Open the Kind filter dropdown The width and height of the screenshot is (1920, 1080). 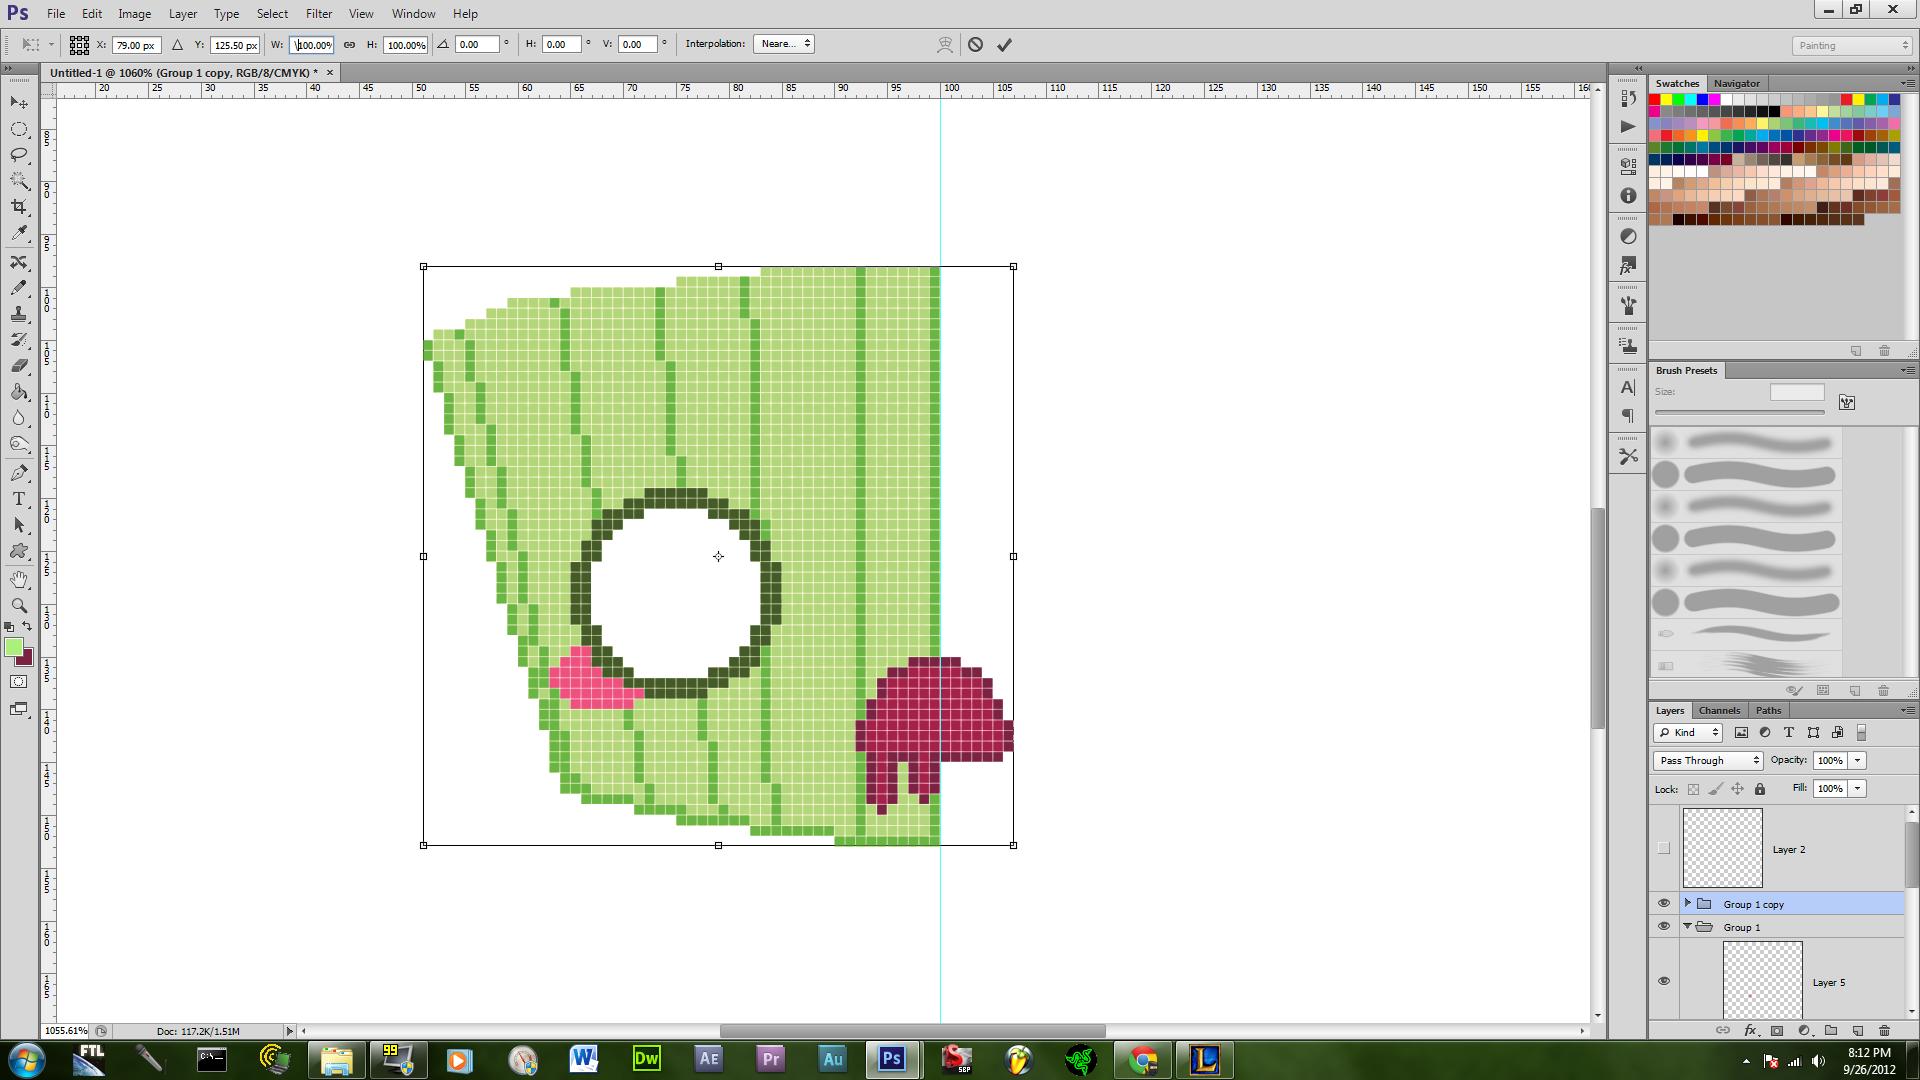pyautogui.click(x=1688, y=733)
